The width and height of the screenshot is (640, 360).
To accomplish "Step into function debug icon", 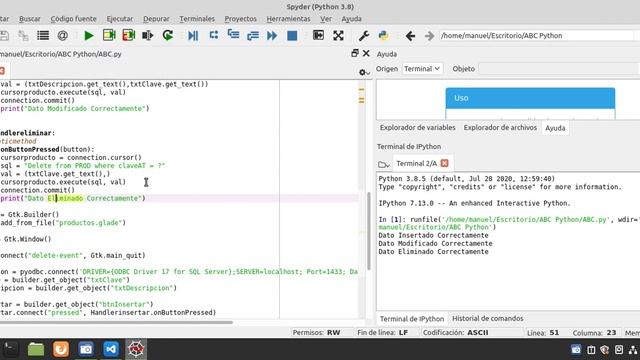I will click(x=233, y=34).
